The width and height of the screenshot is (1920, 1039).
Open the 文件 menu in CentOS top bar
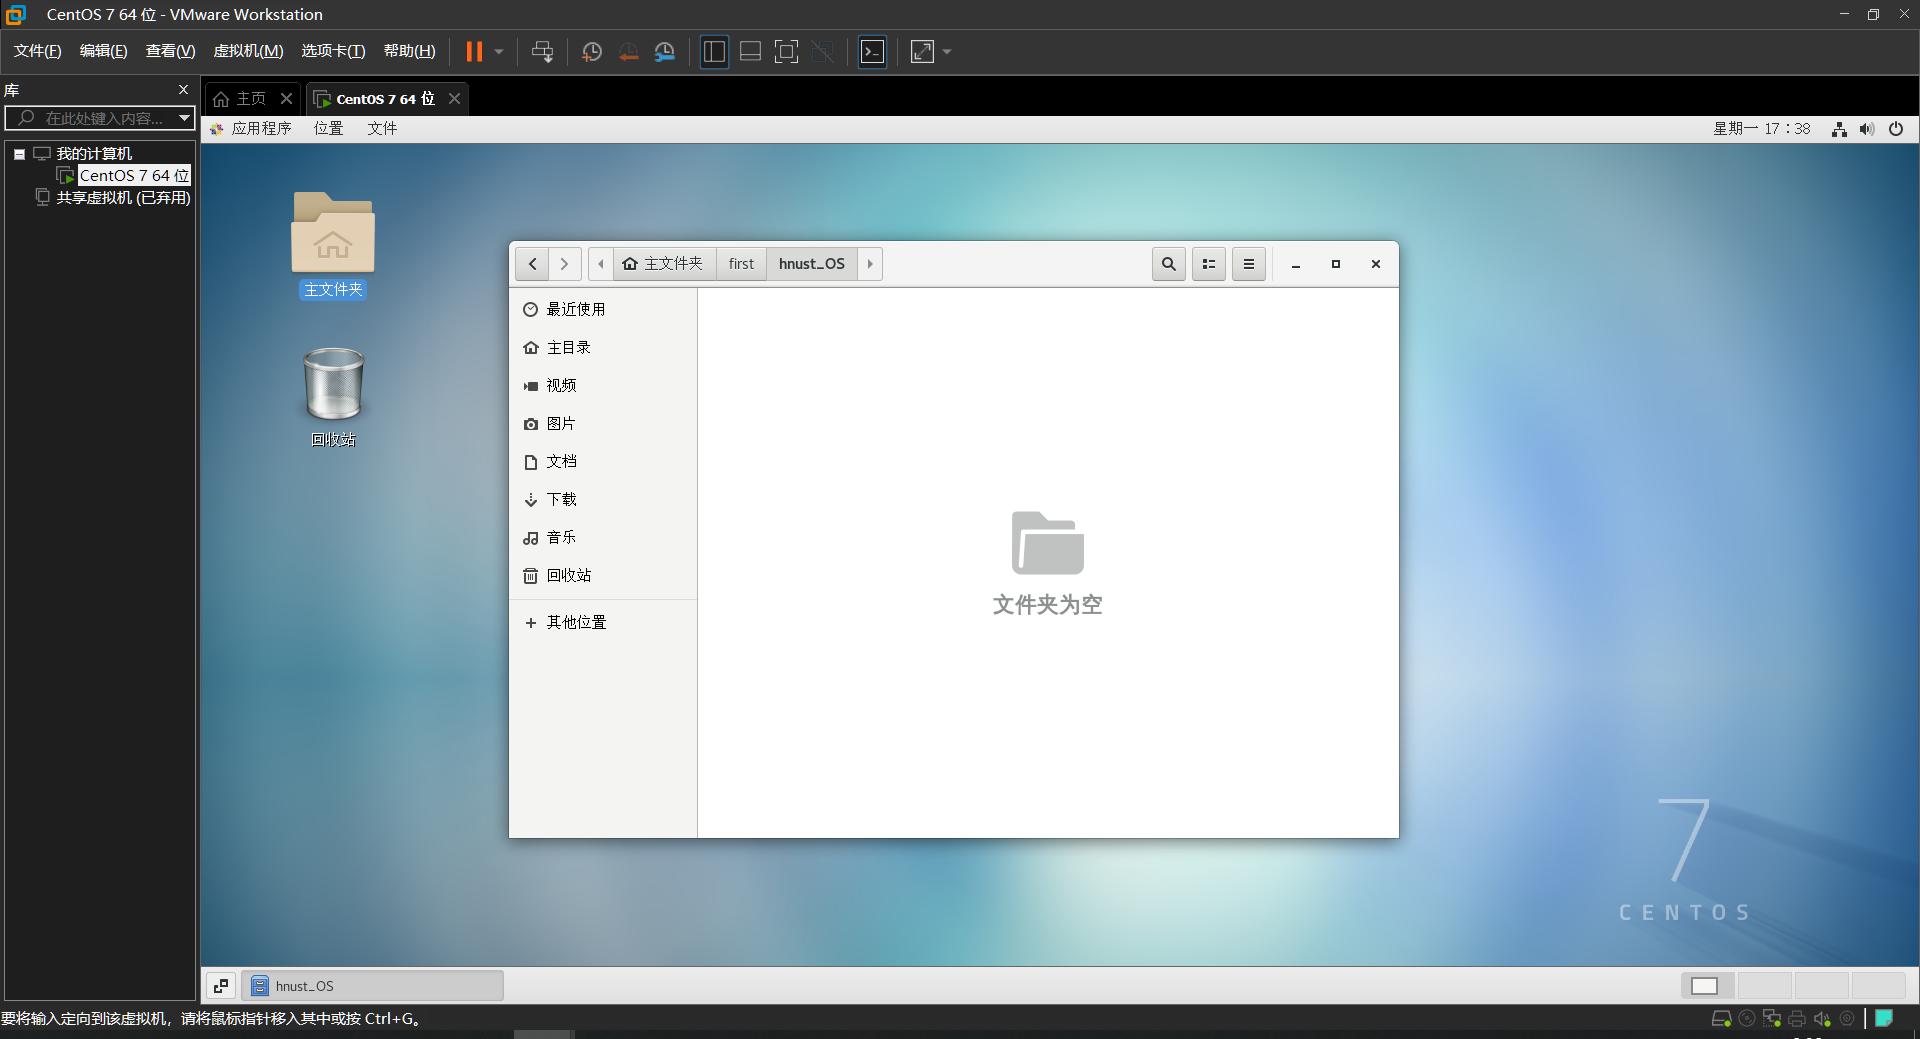pyautogui.click(x=381, y=128)
